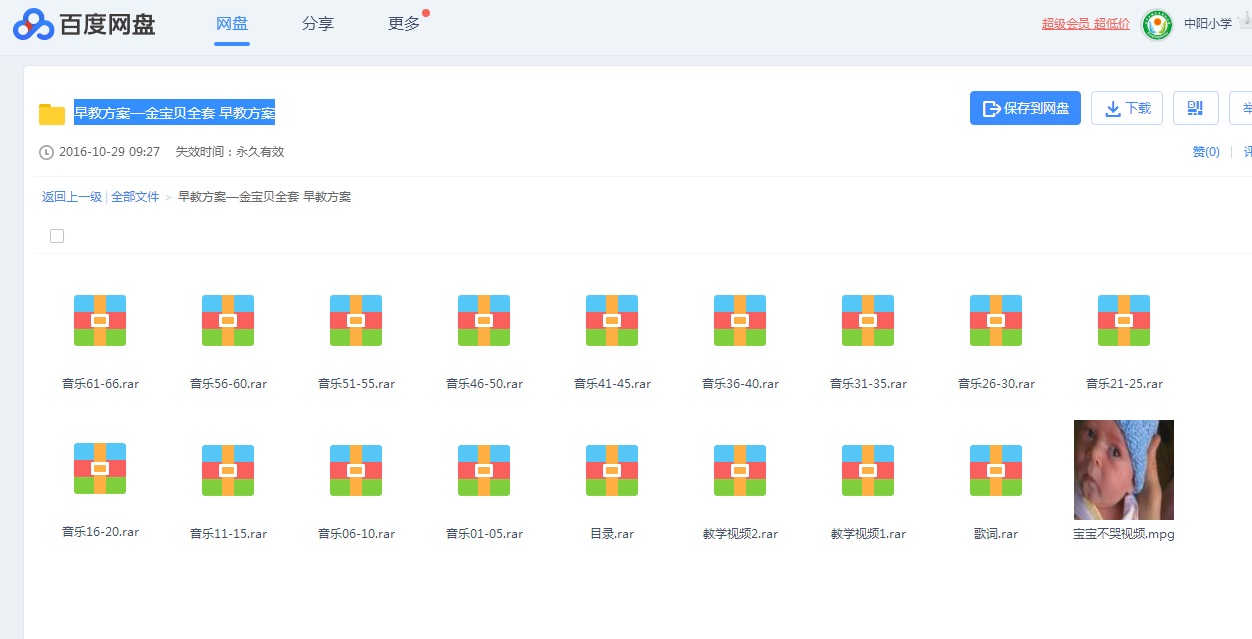
Task: Open the QR code sharing panel
Action: pos(1195,107)
